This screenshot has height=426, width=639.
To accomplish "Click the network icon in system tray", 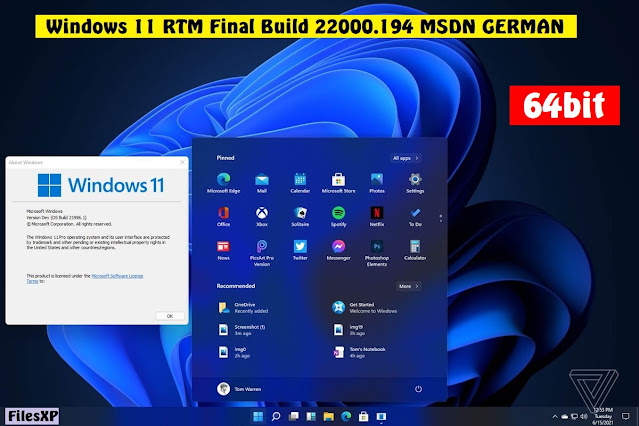I will coord(574,417).
